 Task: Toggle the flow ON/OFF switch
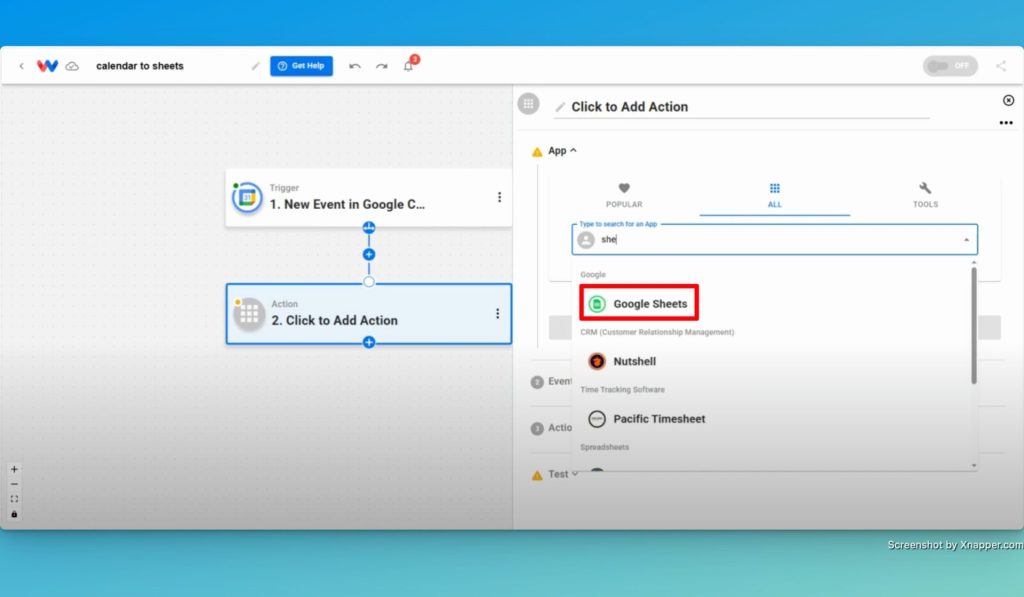point(950,66)
